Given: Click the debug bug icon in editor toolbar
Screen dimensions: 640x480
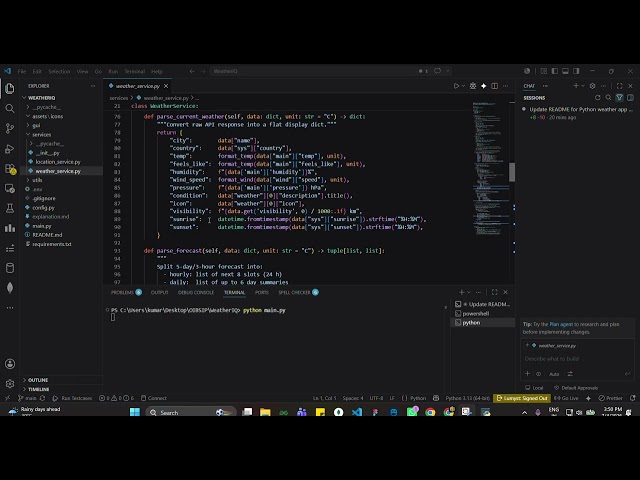Looking at the screenshot, I should click(x=473, y=86).
